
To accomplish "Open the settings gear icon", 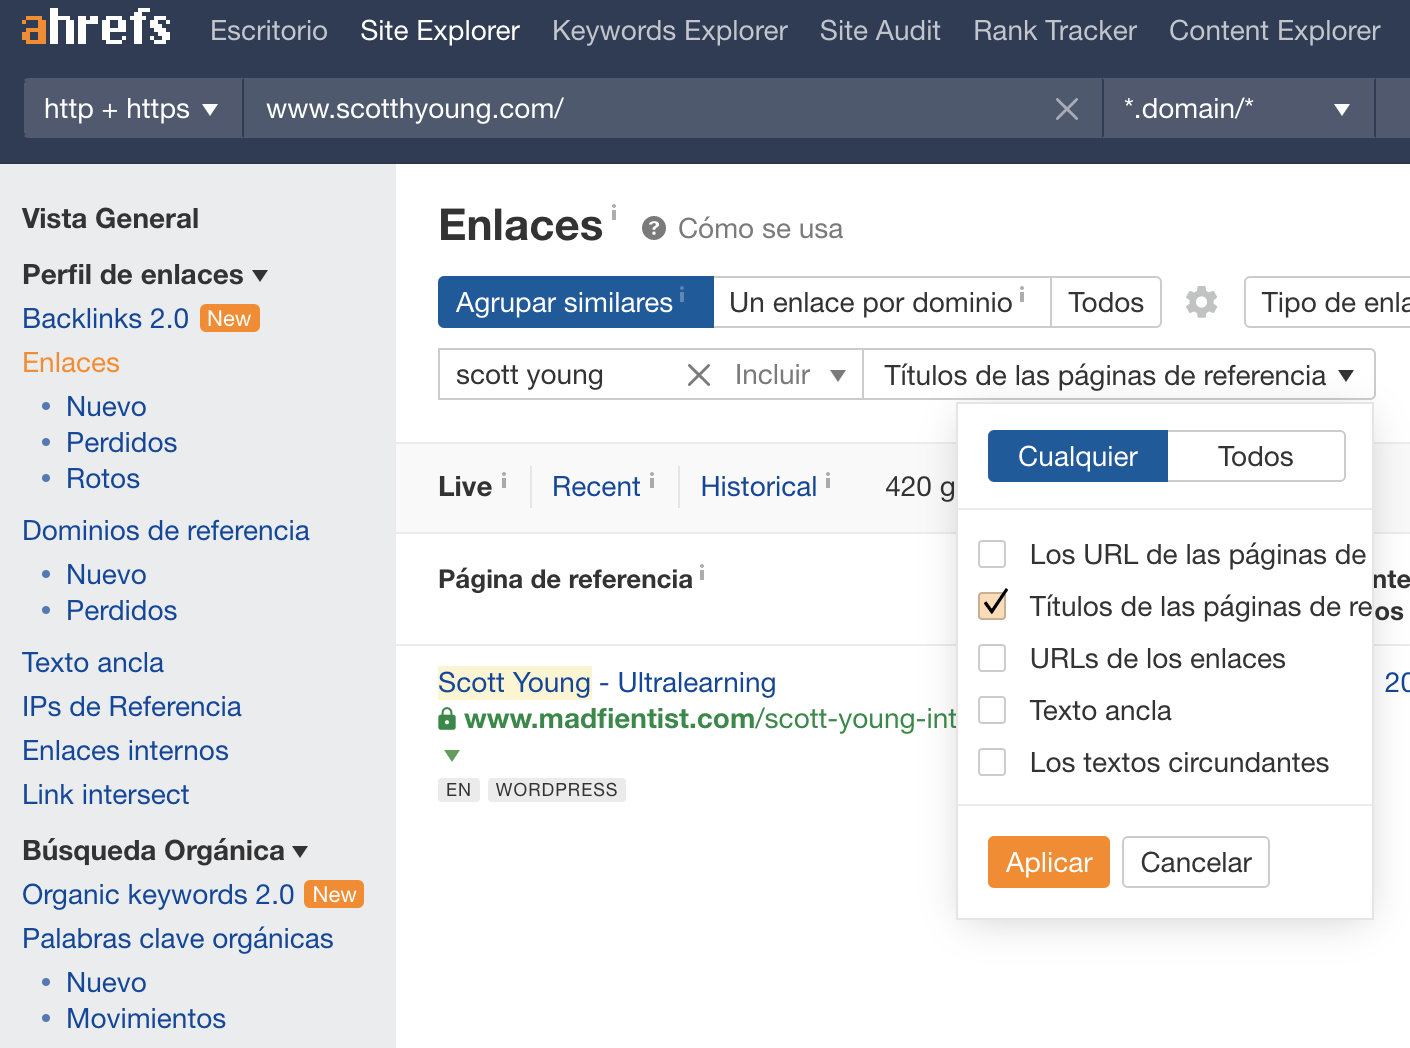I will 1201,302.
